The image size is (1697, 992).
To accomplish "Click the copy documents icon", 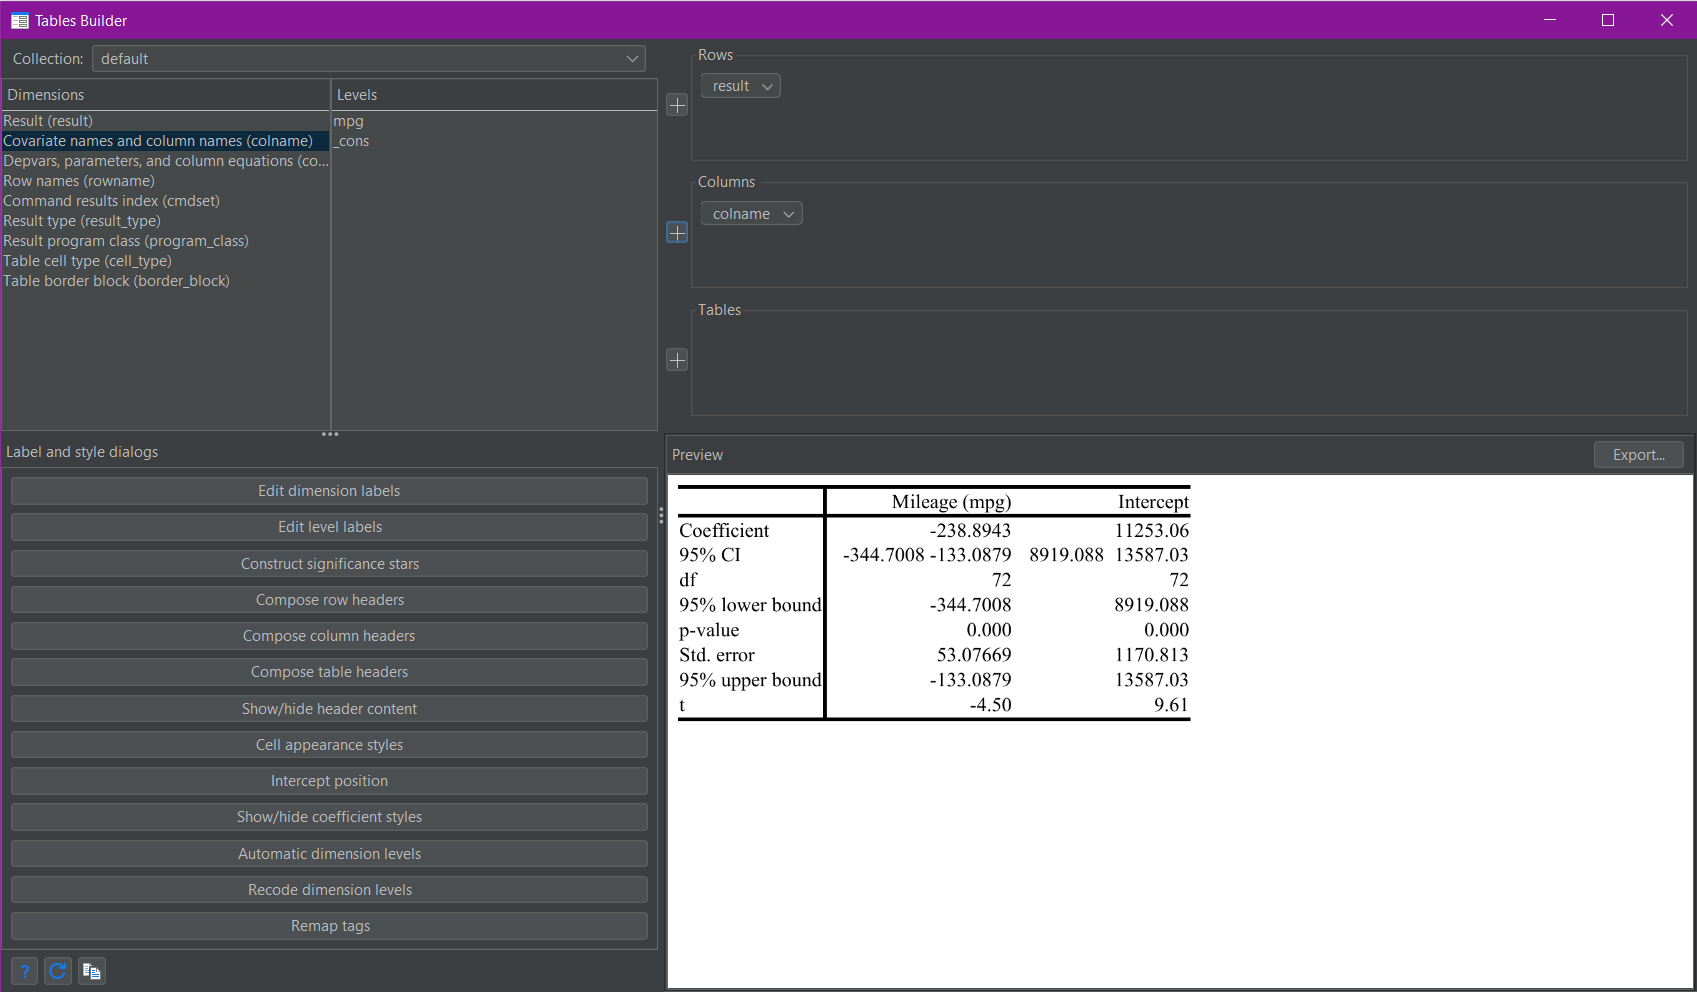I will (x=92, y=971).
